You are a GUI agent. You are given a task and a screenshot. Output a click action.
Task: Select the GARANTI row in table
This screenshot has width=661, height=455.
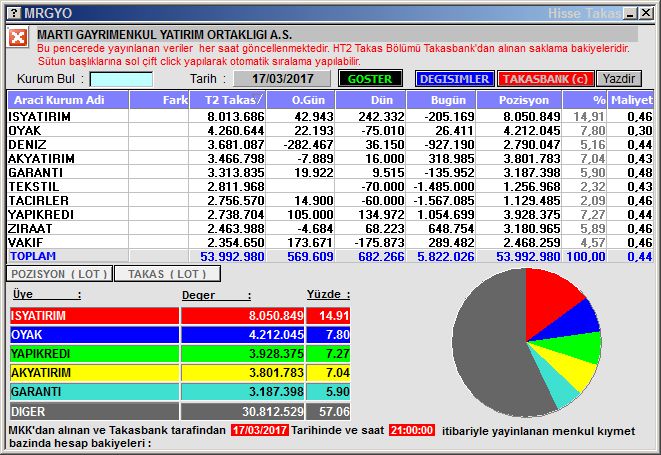pyautogui.click(x=330, y=172)
